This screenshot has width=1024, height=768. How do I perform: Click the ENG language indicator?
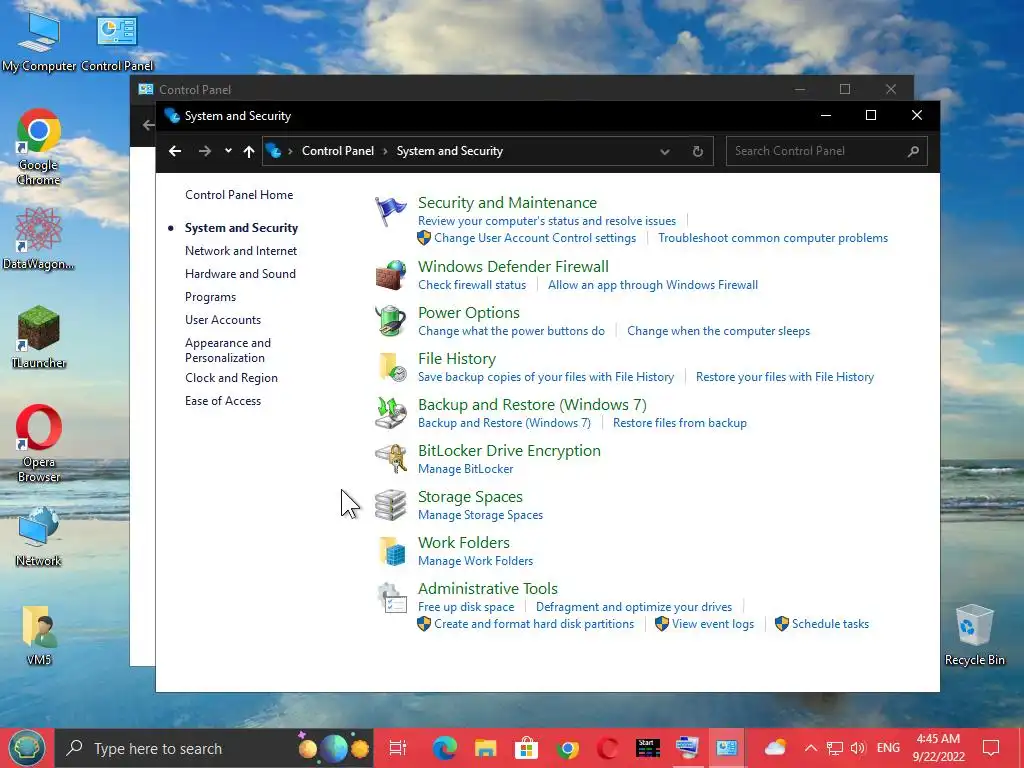[888, 748]
